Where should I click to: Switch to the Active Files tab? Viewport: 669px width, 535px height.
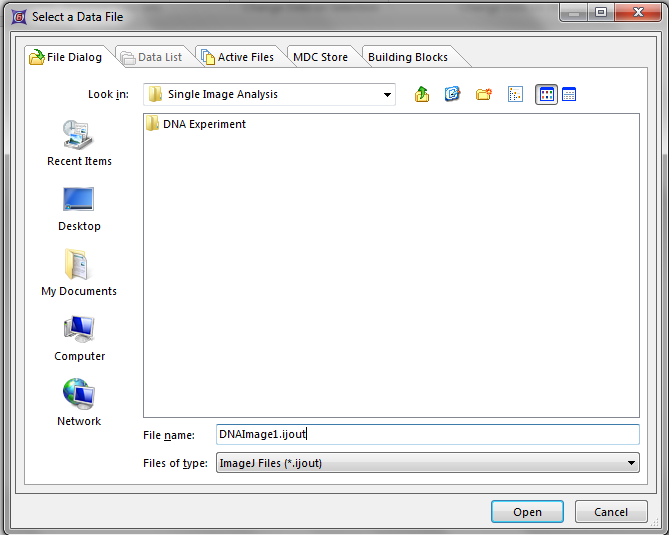(238, 57)
